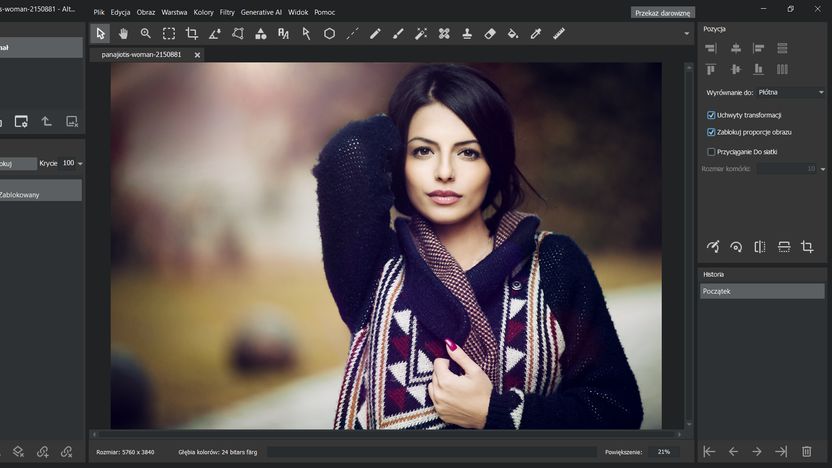Click Przekaż darowiznę button
832x468 pixels.
coord(663,13)
